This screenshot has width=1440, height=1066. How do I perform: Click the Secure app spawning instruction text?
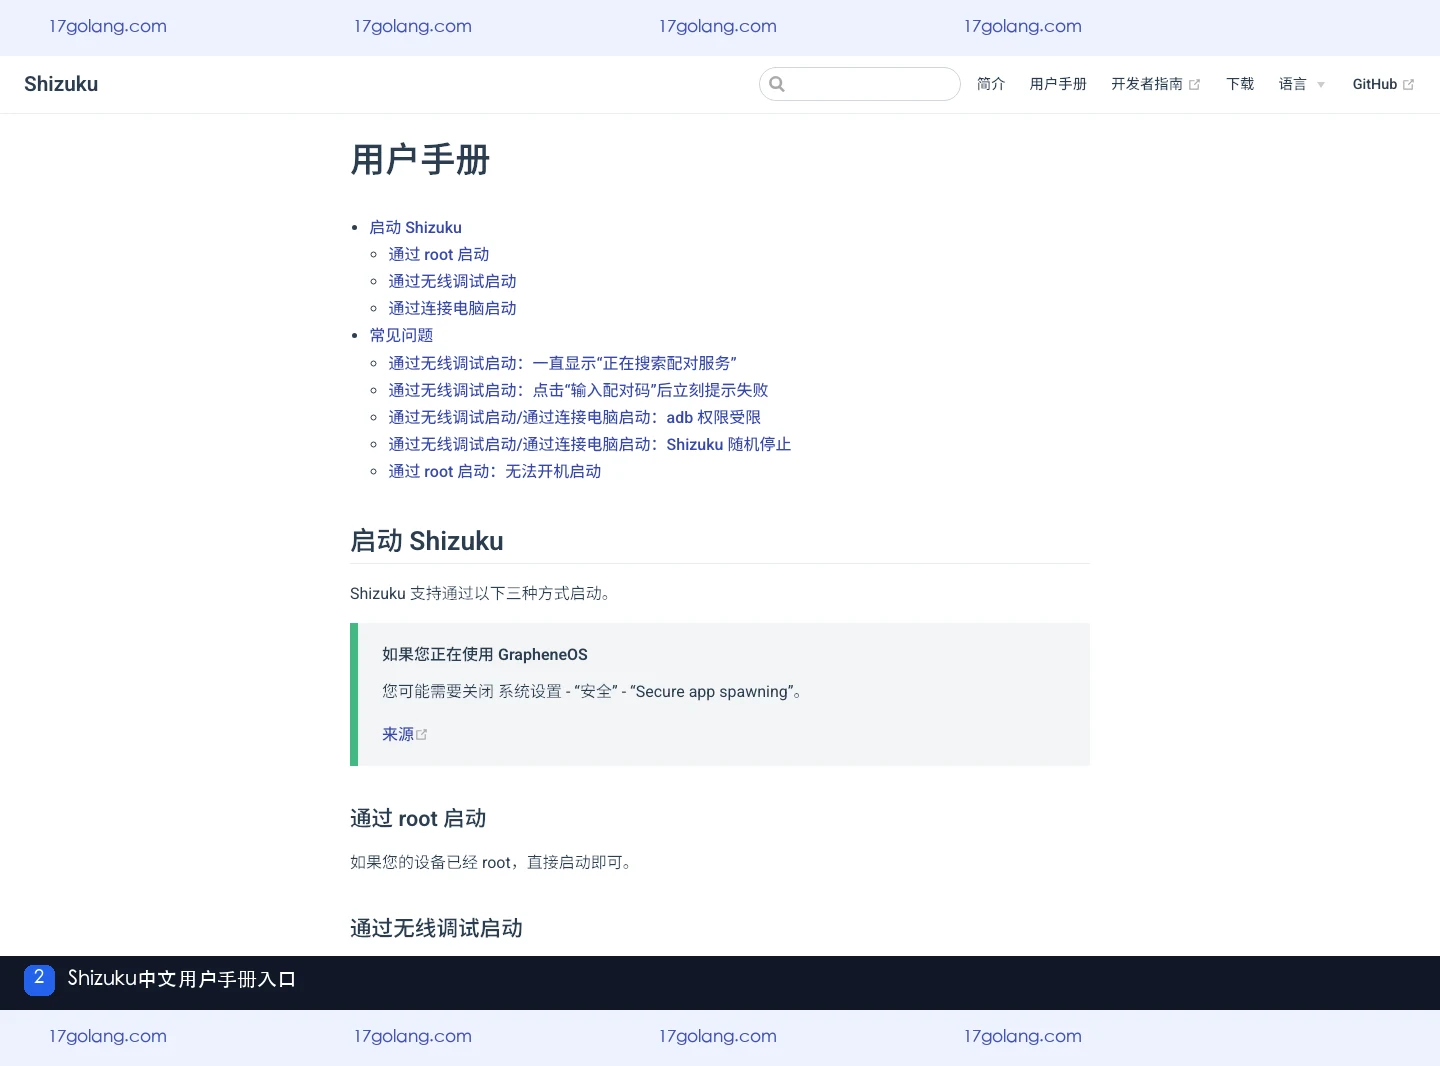click(593, 691)
